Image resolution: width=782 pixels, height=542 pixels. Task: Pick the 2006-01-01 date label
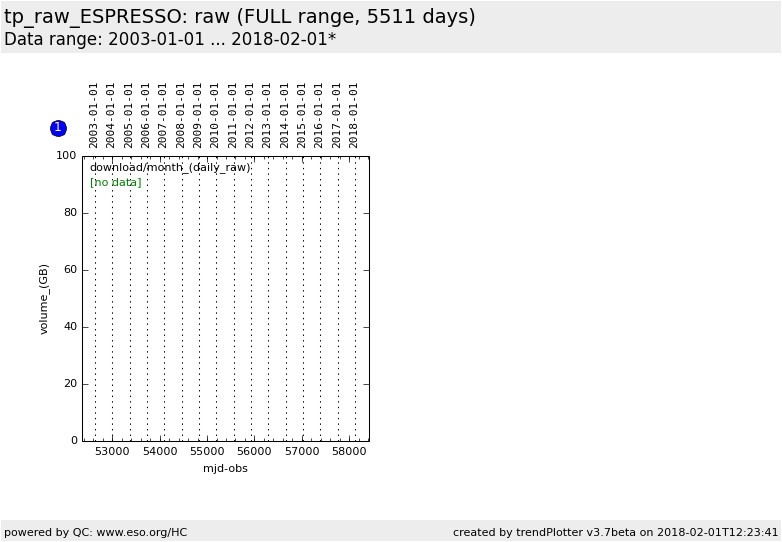pyautogui.click(x=147, y=115)
